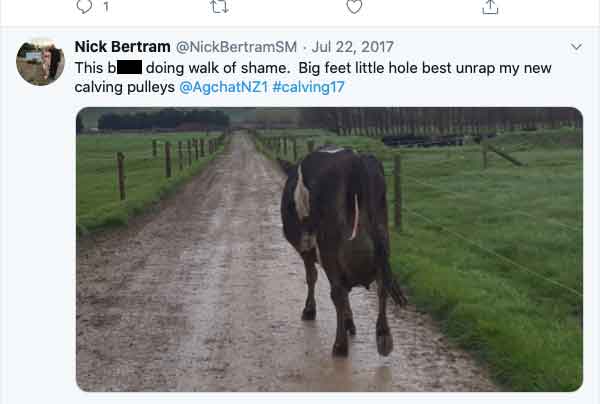Click the grass paddock on right of photo

pyautogui.click(x=494, y=245)
